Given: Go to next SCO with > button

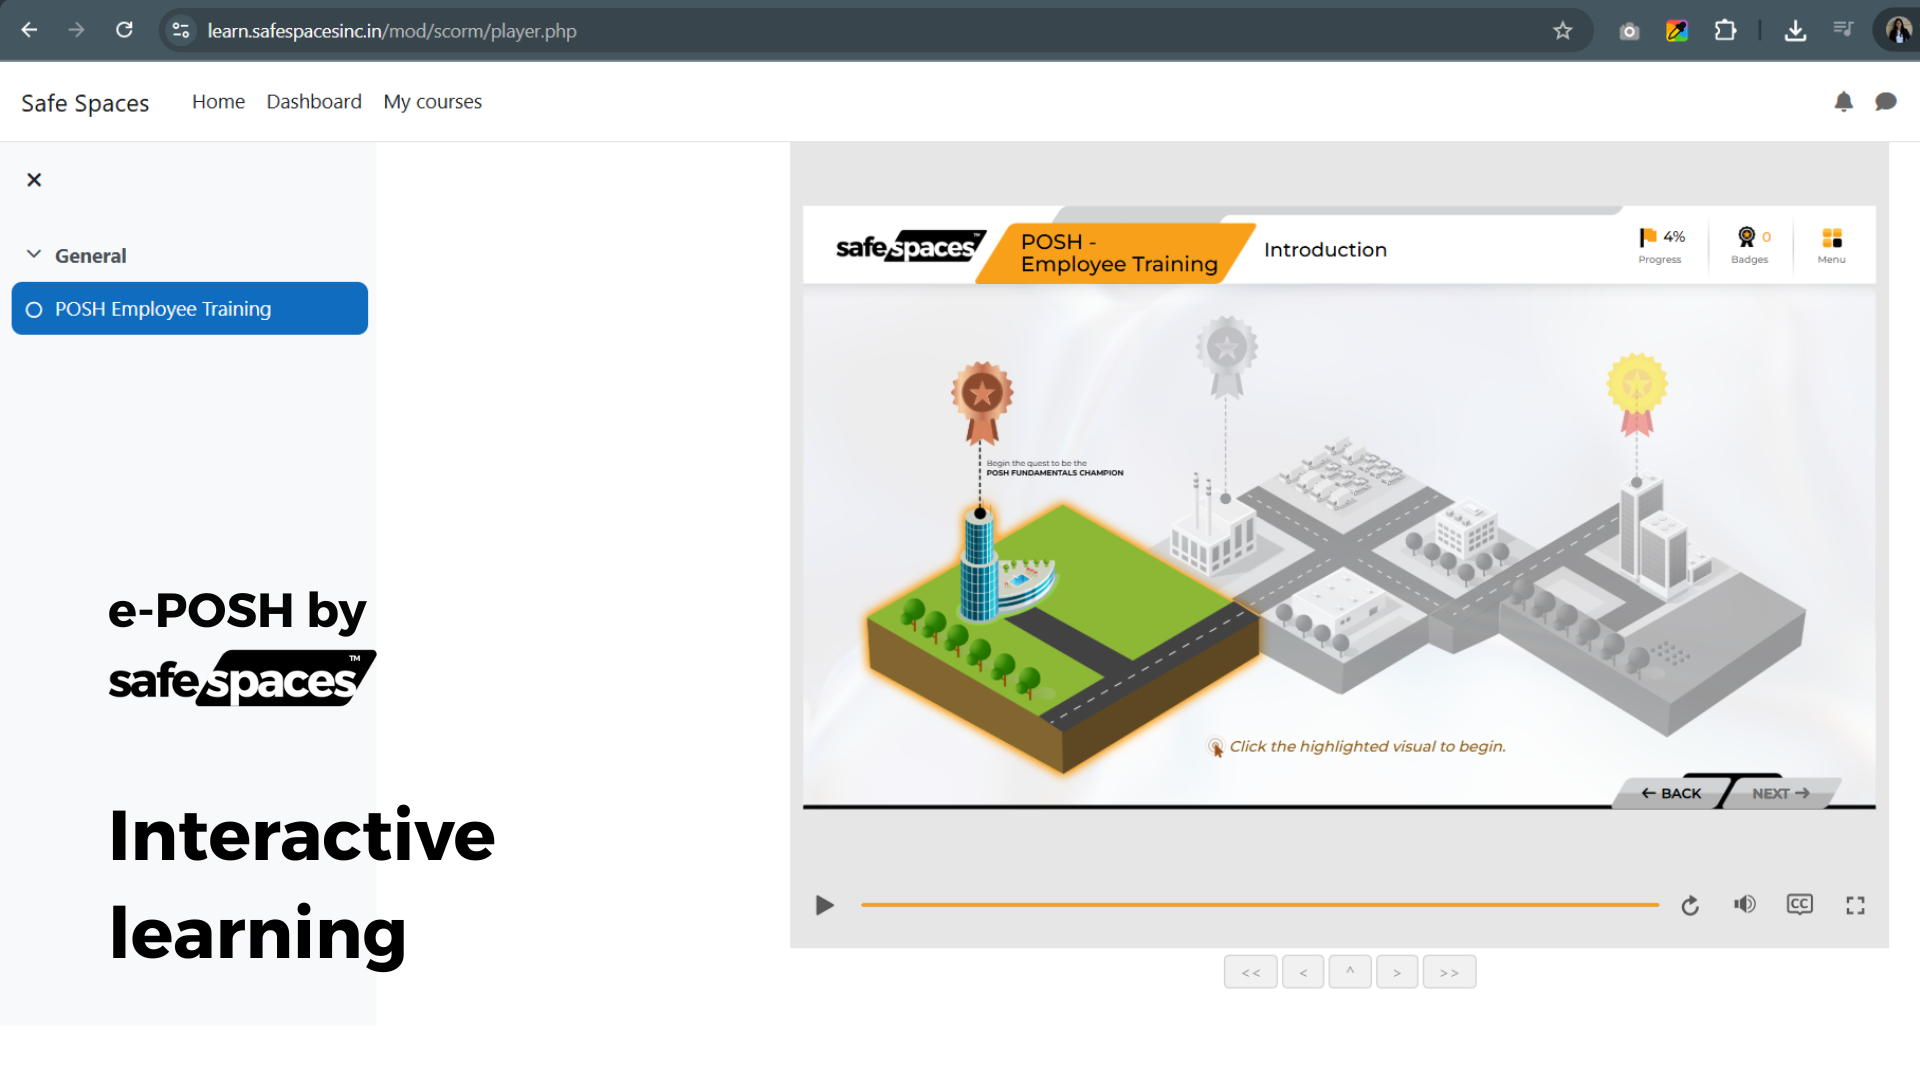Looking at the screenshot, I should pos(1397,972).
